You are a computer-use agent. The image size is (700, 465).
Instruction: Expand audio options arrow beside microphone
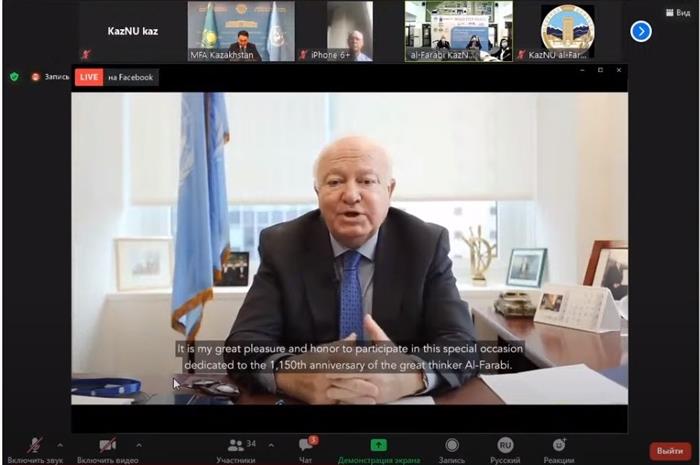(61, 445)
